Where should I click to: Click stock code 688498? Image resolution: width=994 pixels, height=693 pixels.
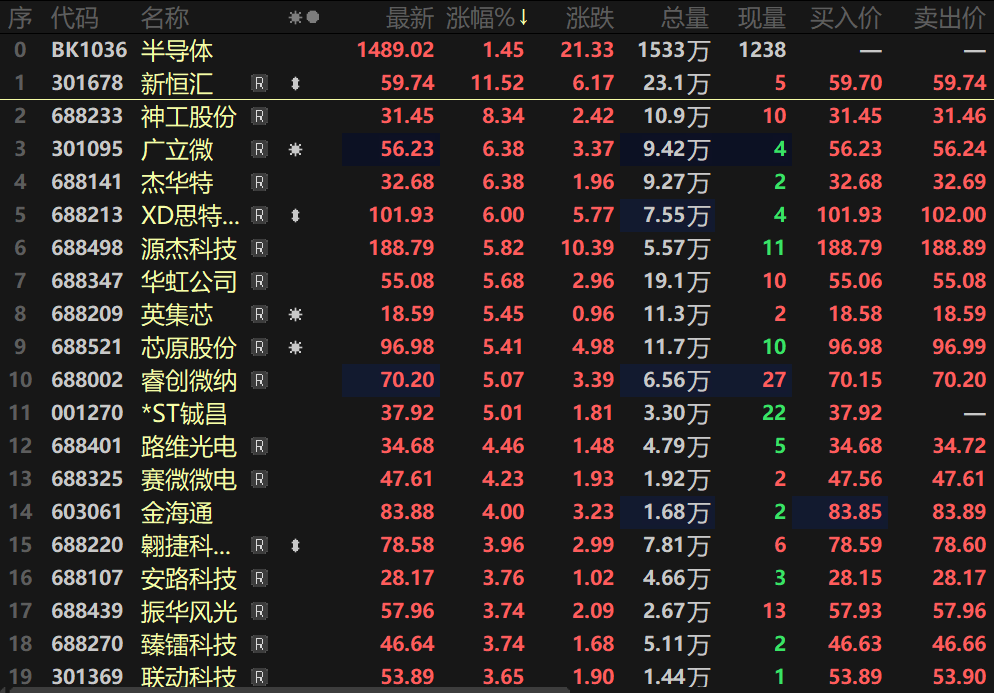(87, 248)
